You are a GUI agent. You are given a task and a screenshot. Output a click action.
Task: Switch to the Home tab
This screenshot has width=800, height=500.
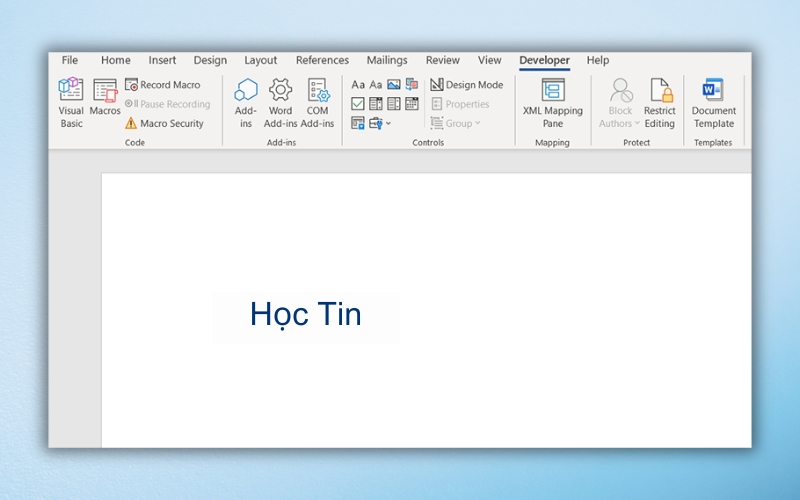[116, 60]
